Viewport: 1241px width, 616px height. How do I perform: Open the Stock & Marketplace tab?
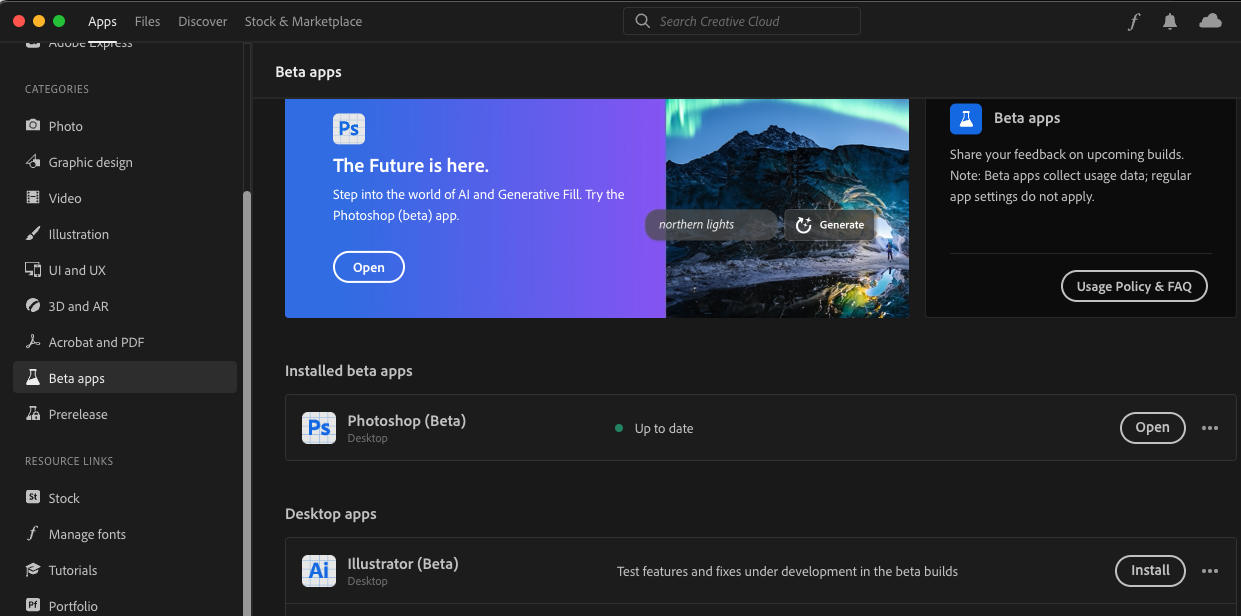[301, 20]
